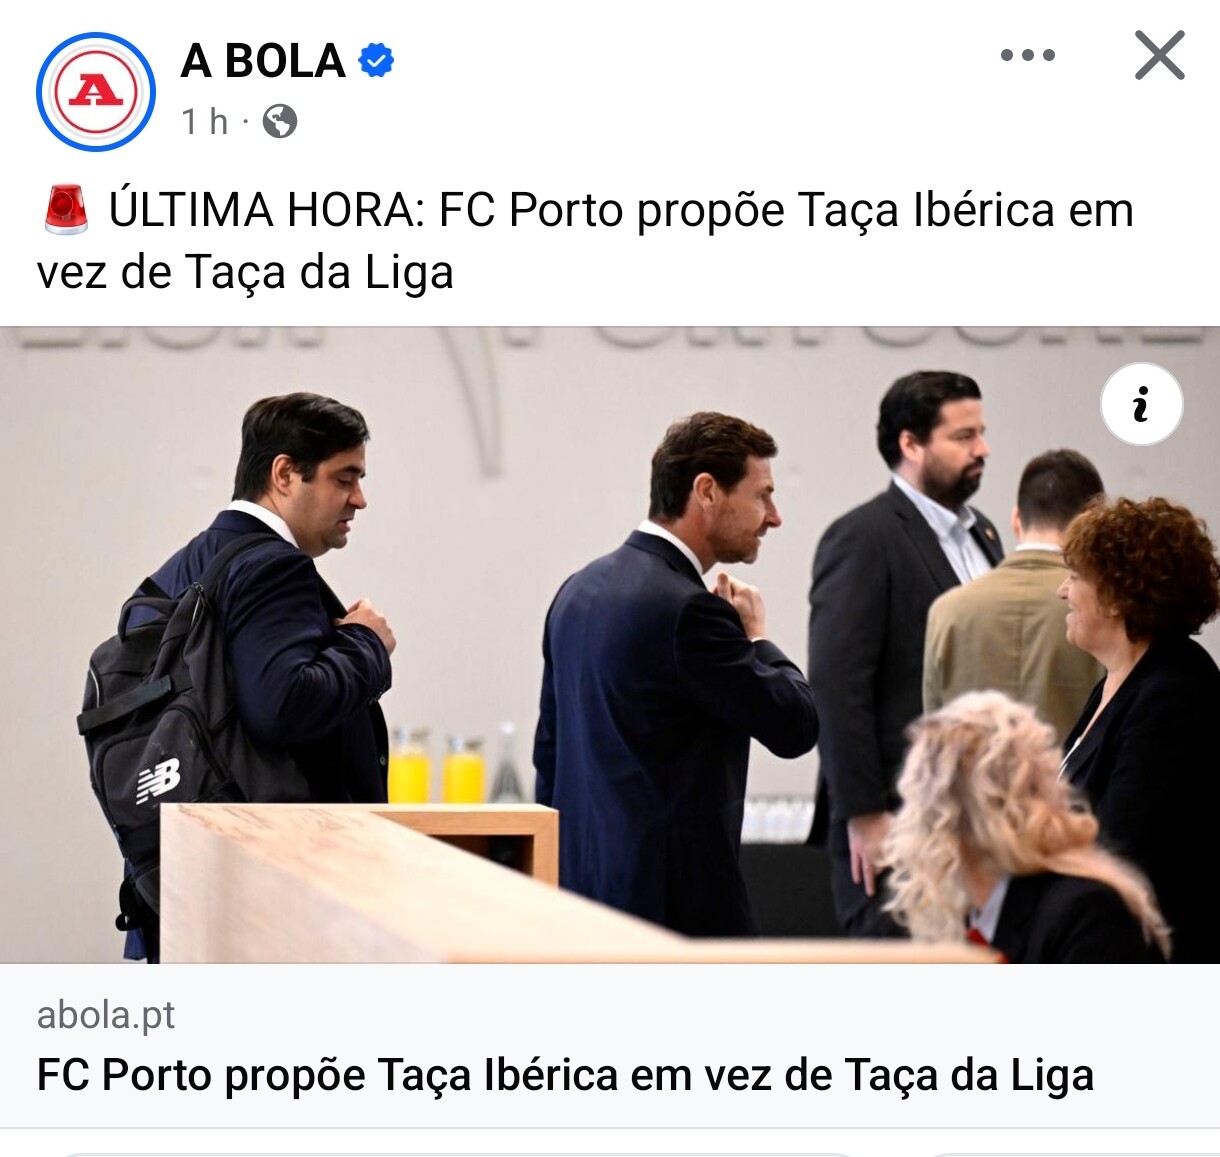Open the abola.pt domain link
The image size is (1220, 1157).
(106, 1015)
